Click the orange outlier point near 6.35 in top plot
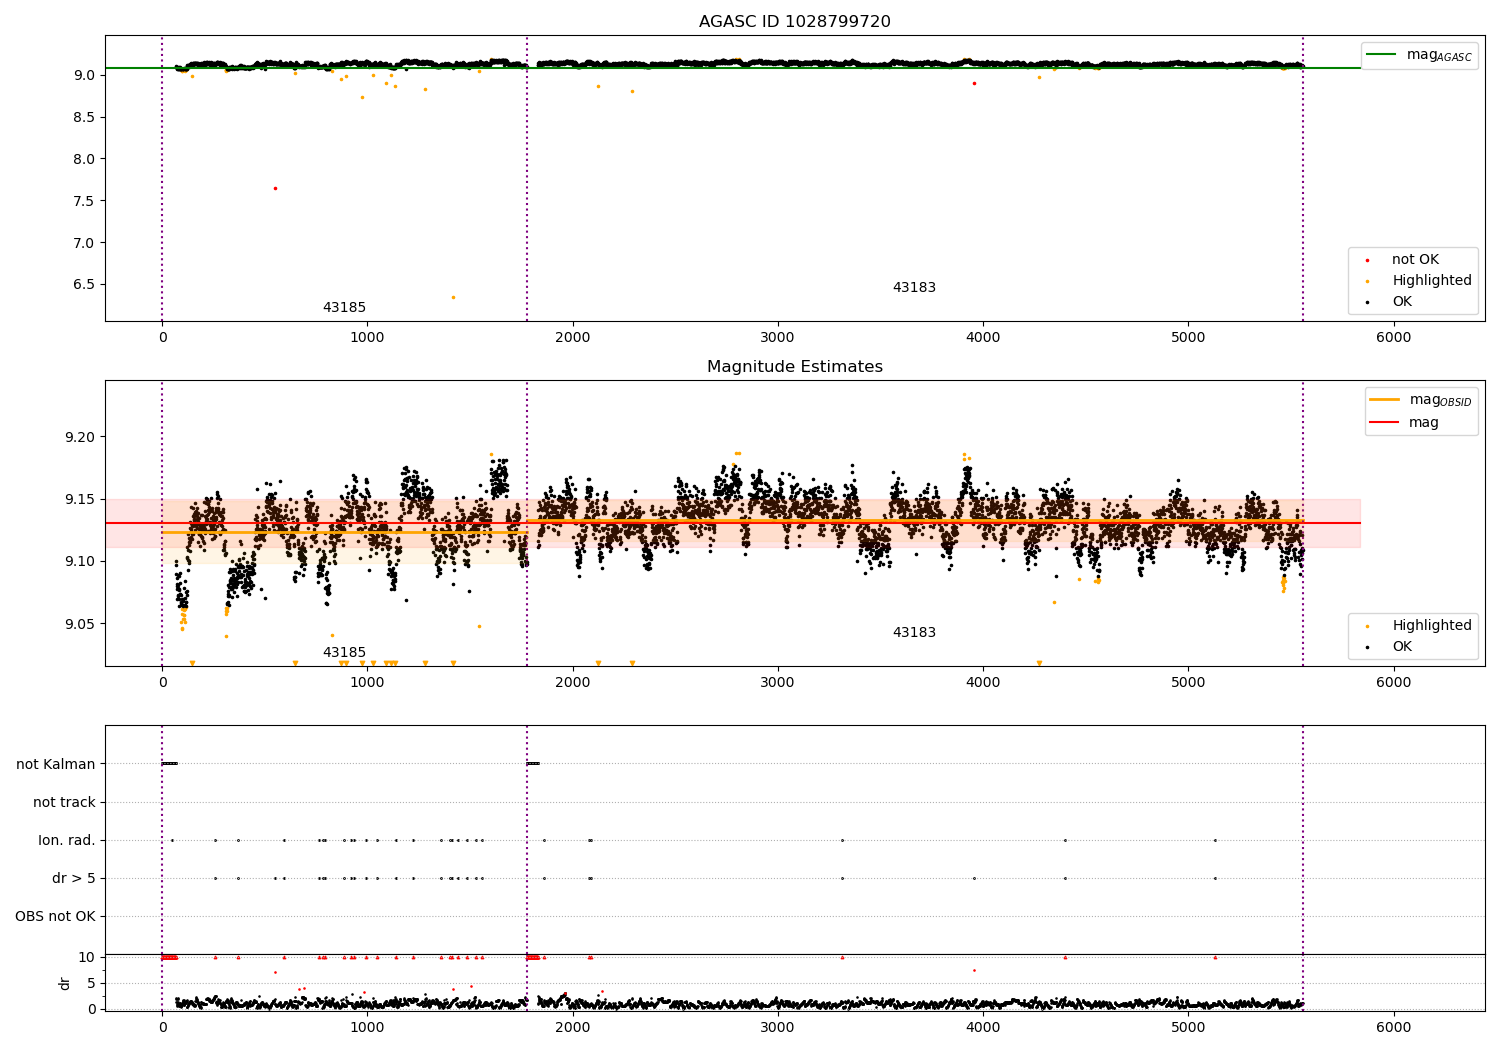Image resolution: width=1500 pixels, height=1050 pixels. [453, 297]
